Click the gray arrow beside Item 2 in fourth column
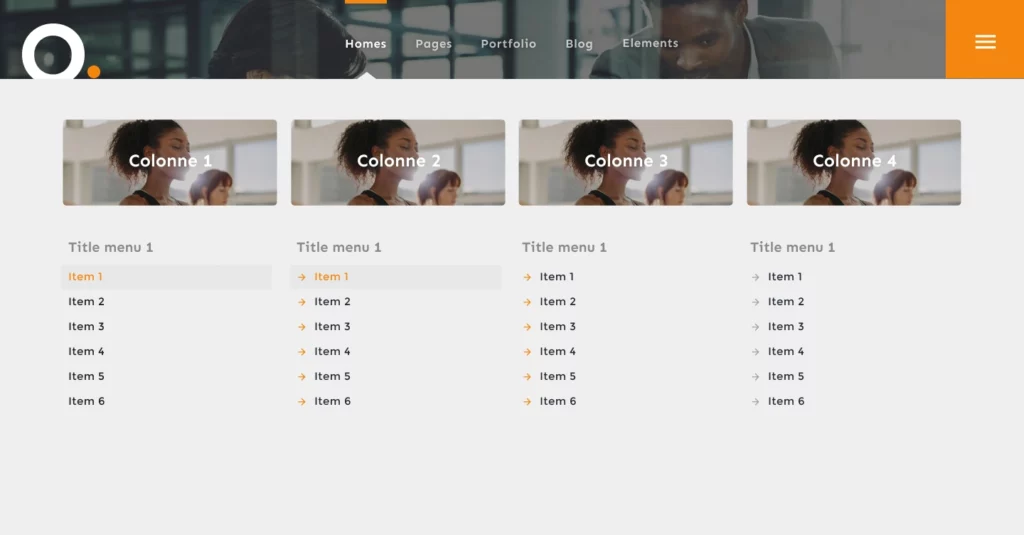The width and height of the screenshot is (1024, 535). pyautogui.click(x=756, y=302)
